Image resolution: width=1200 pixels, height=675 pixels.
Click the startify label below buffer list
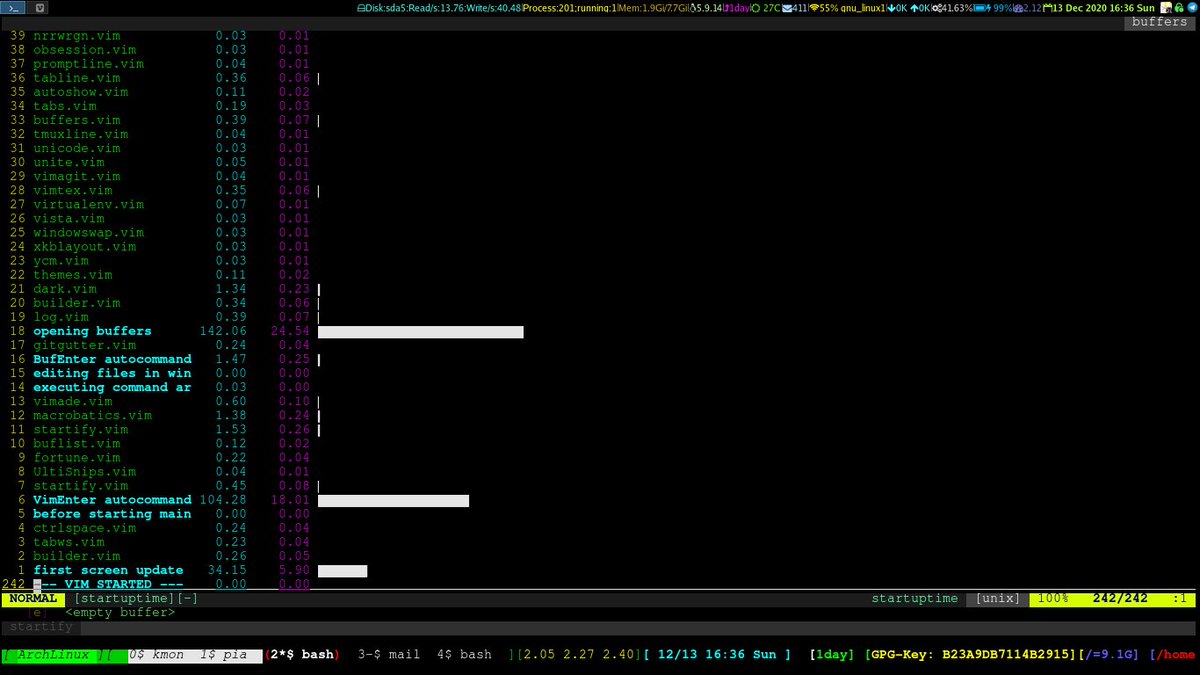pyautogui.click(x=41, y=626)
